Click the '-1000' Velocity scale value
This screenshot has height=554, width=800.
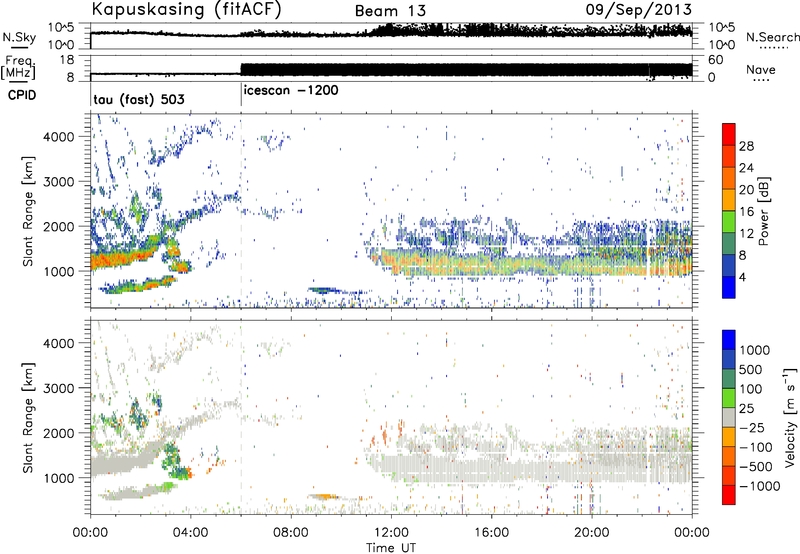759,486
